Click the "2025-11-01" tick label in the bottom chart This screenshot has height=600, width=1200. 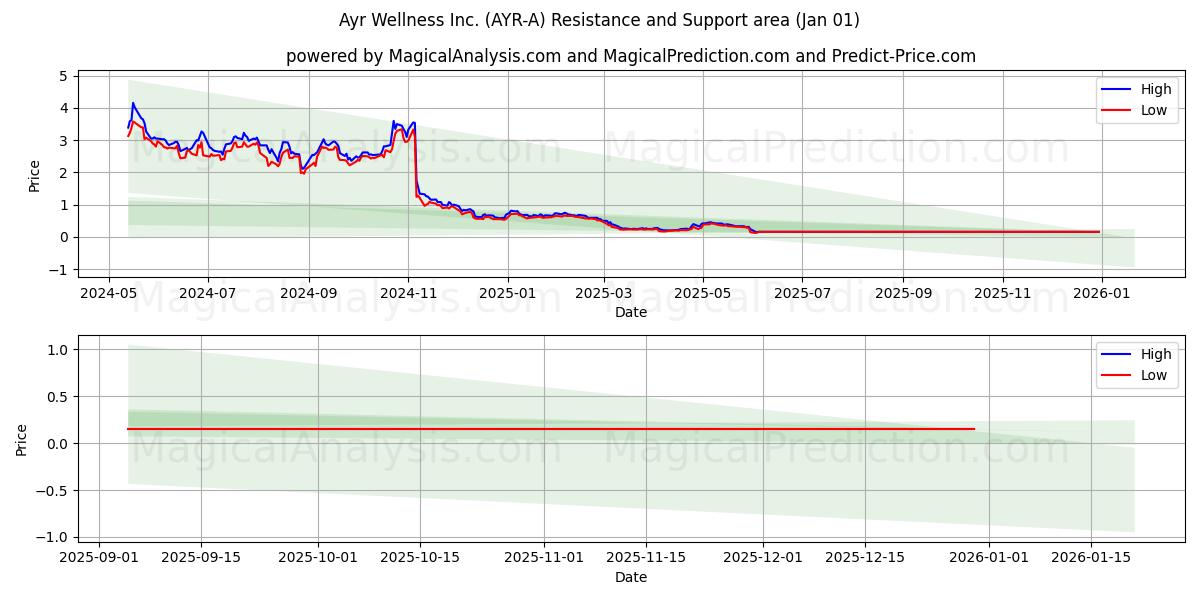pyautogui.click(x=545, y=558)
